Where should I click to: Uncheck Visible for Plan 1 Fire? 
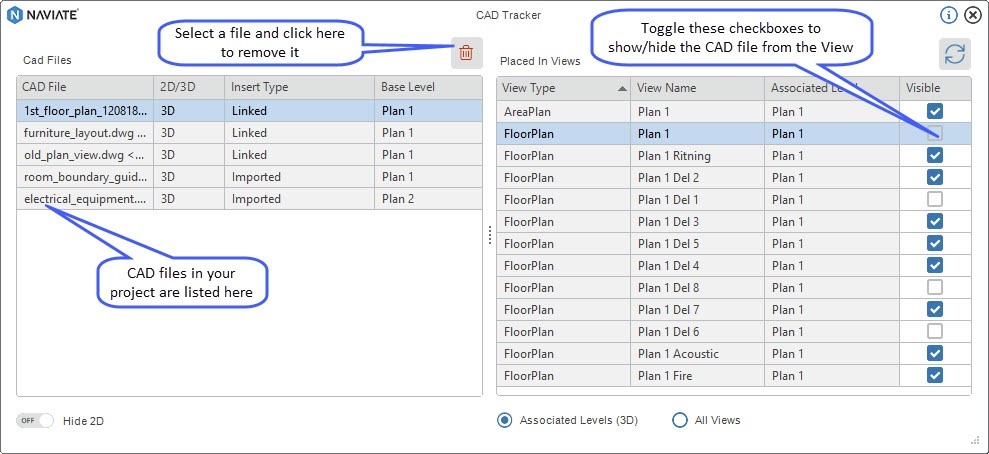click(935, 375)
